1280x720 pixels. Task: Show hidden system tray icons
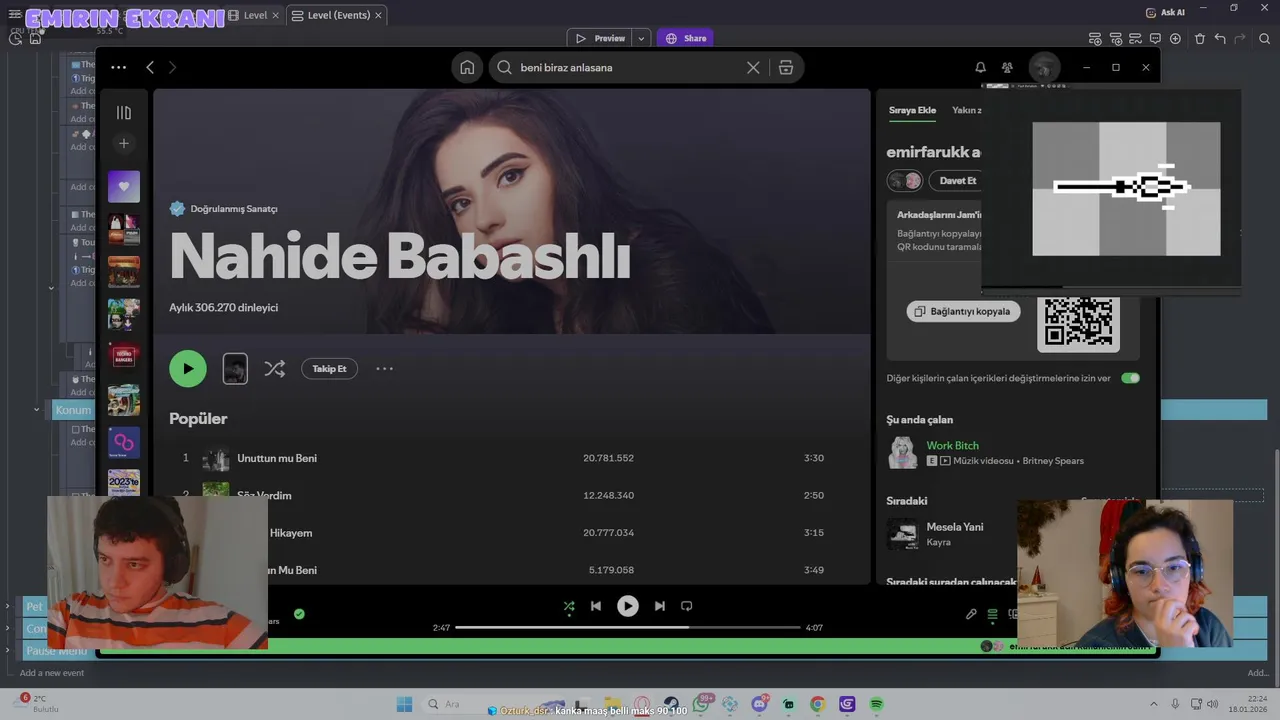click(1153, 704)
